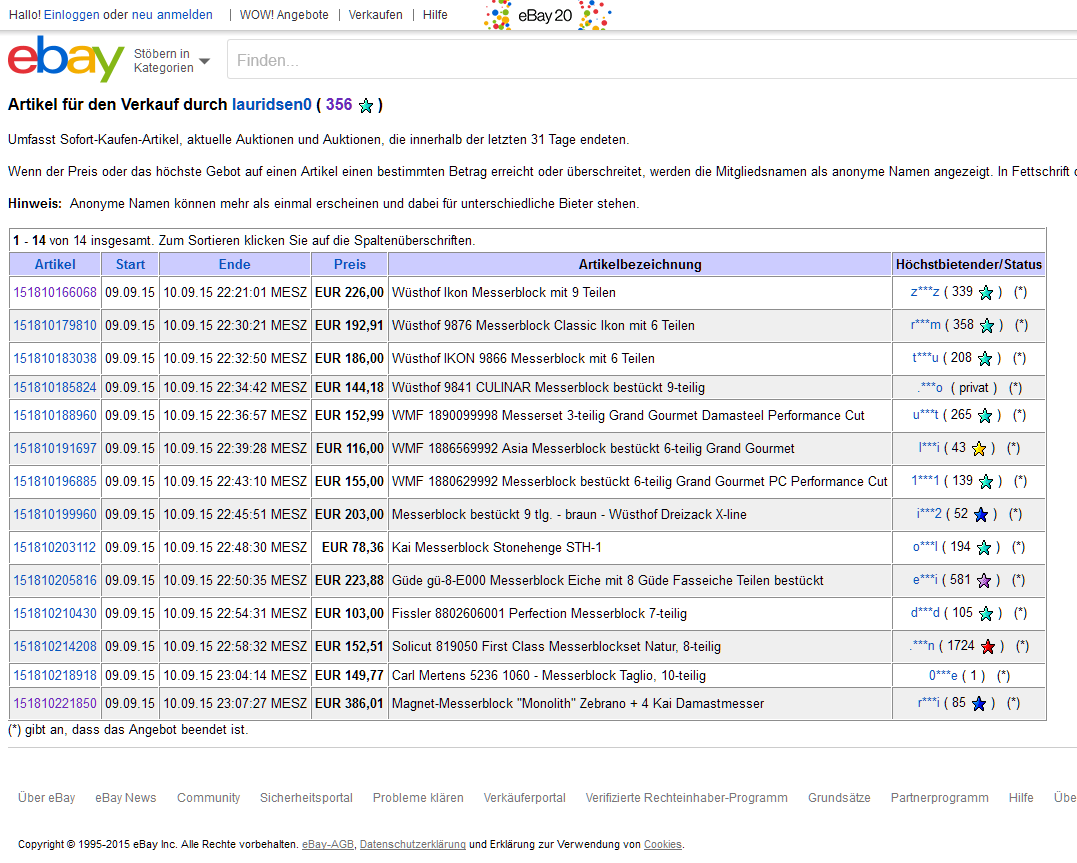Image resolution: width=1077 pixels, height=863 pixels.
Task: Select price EUR 386,01
Action: pyautogui.click(x=349, y=704)
